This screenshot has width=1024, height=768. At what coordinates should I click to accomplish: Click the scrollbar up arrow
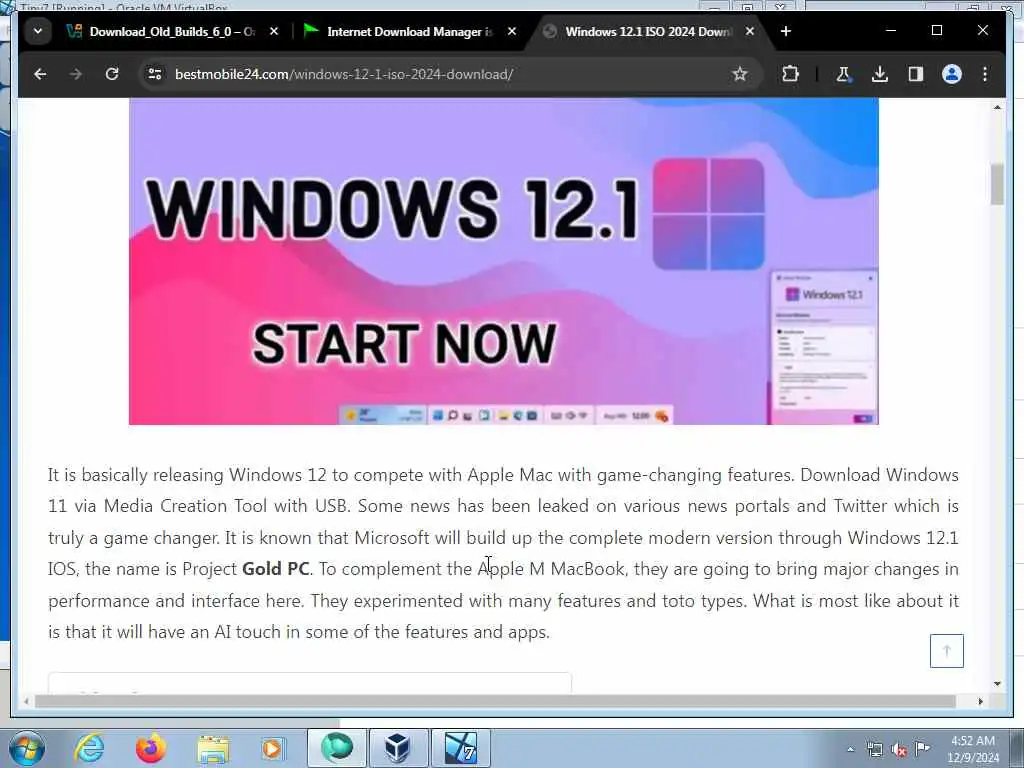997,107
